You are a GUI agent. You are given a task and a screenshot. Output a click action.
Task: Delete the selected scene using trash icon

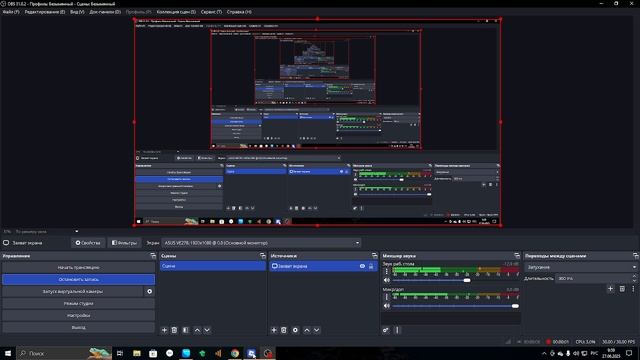pyautogui.click(x=174, y=330)
